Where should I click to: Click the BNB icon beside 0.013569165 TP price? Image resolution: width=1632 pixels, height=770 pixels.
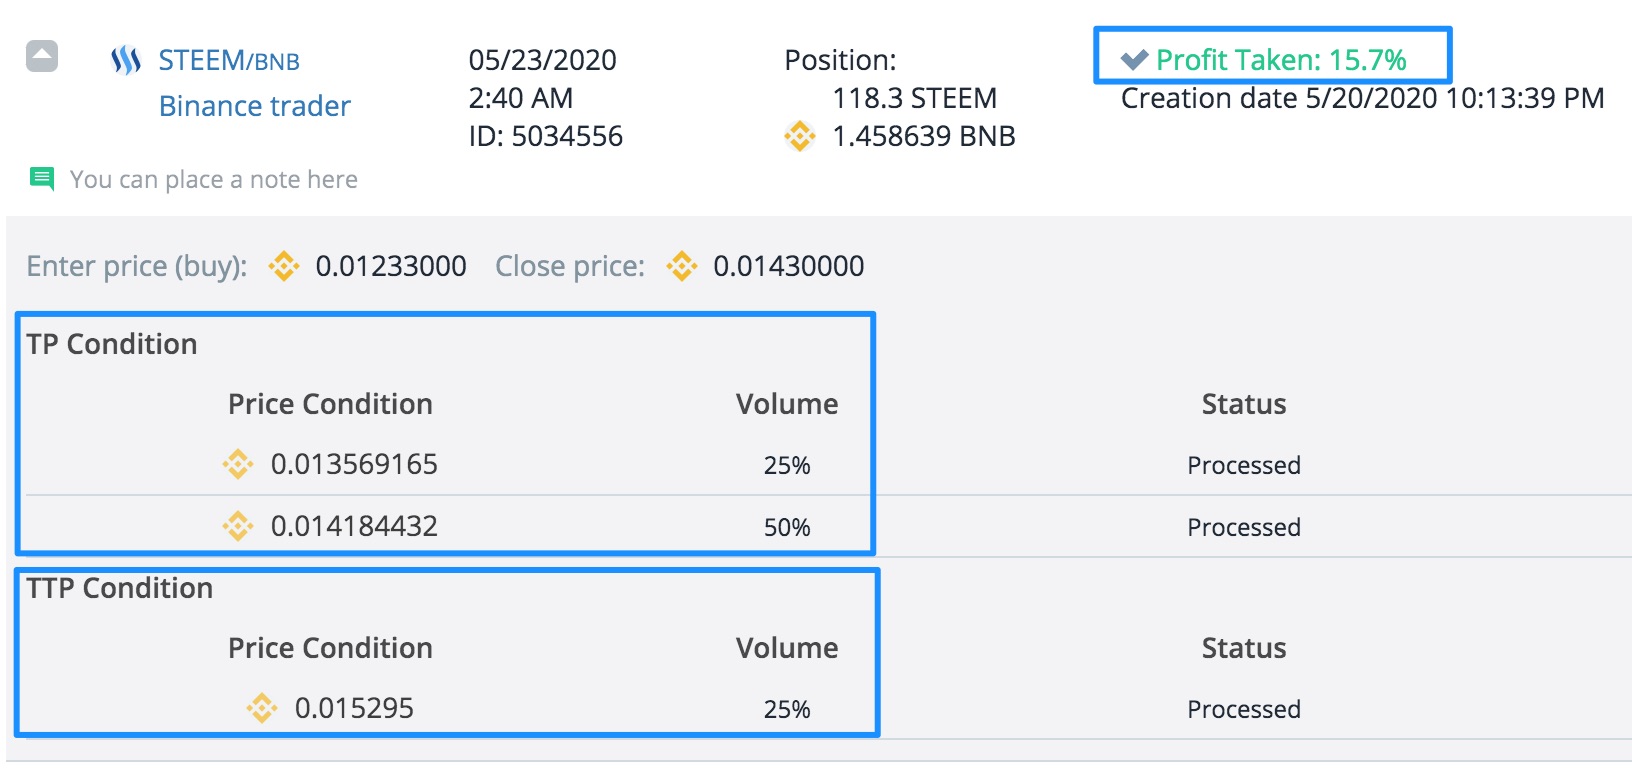pos(238,464)
